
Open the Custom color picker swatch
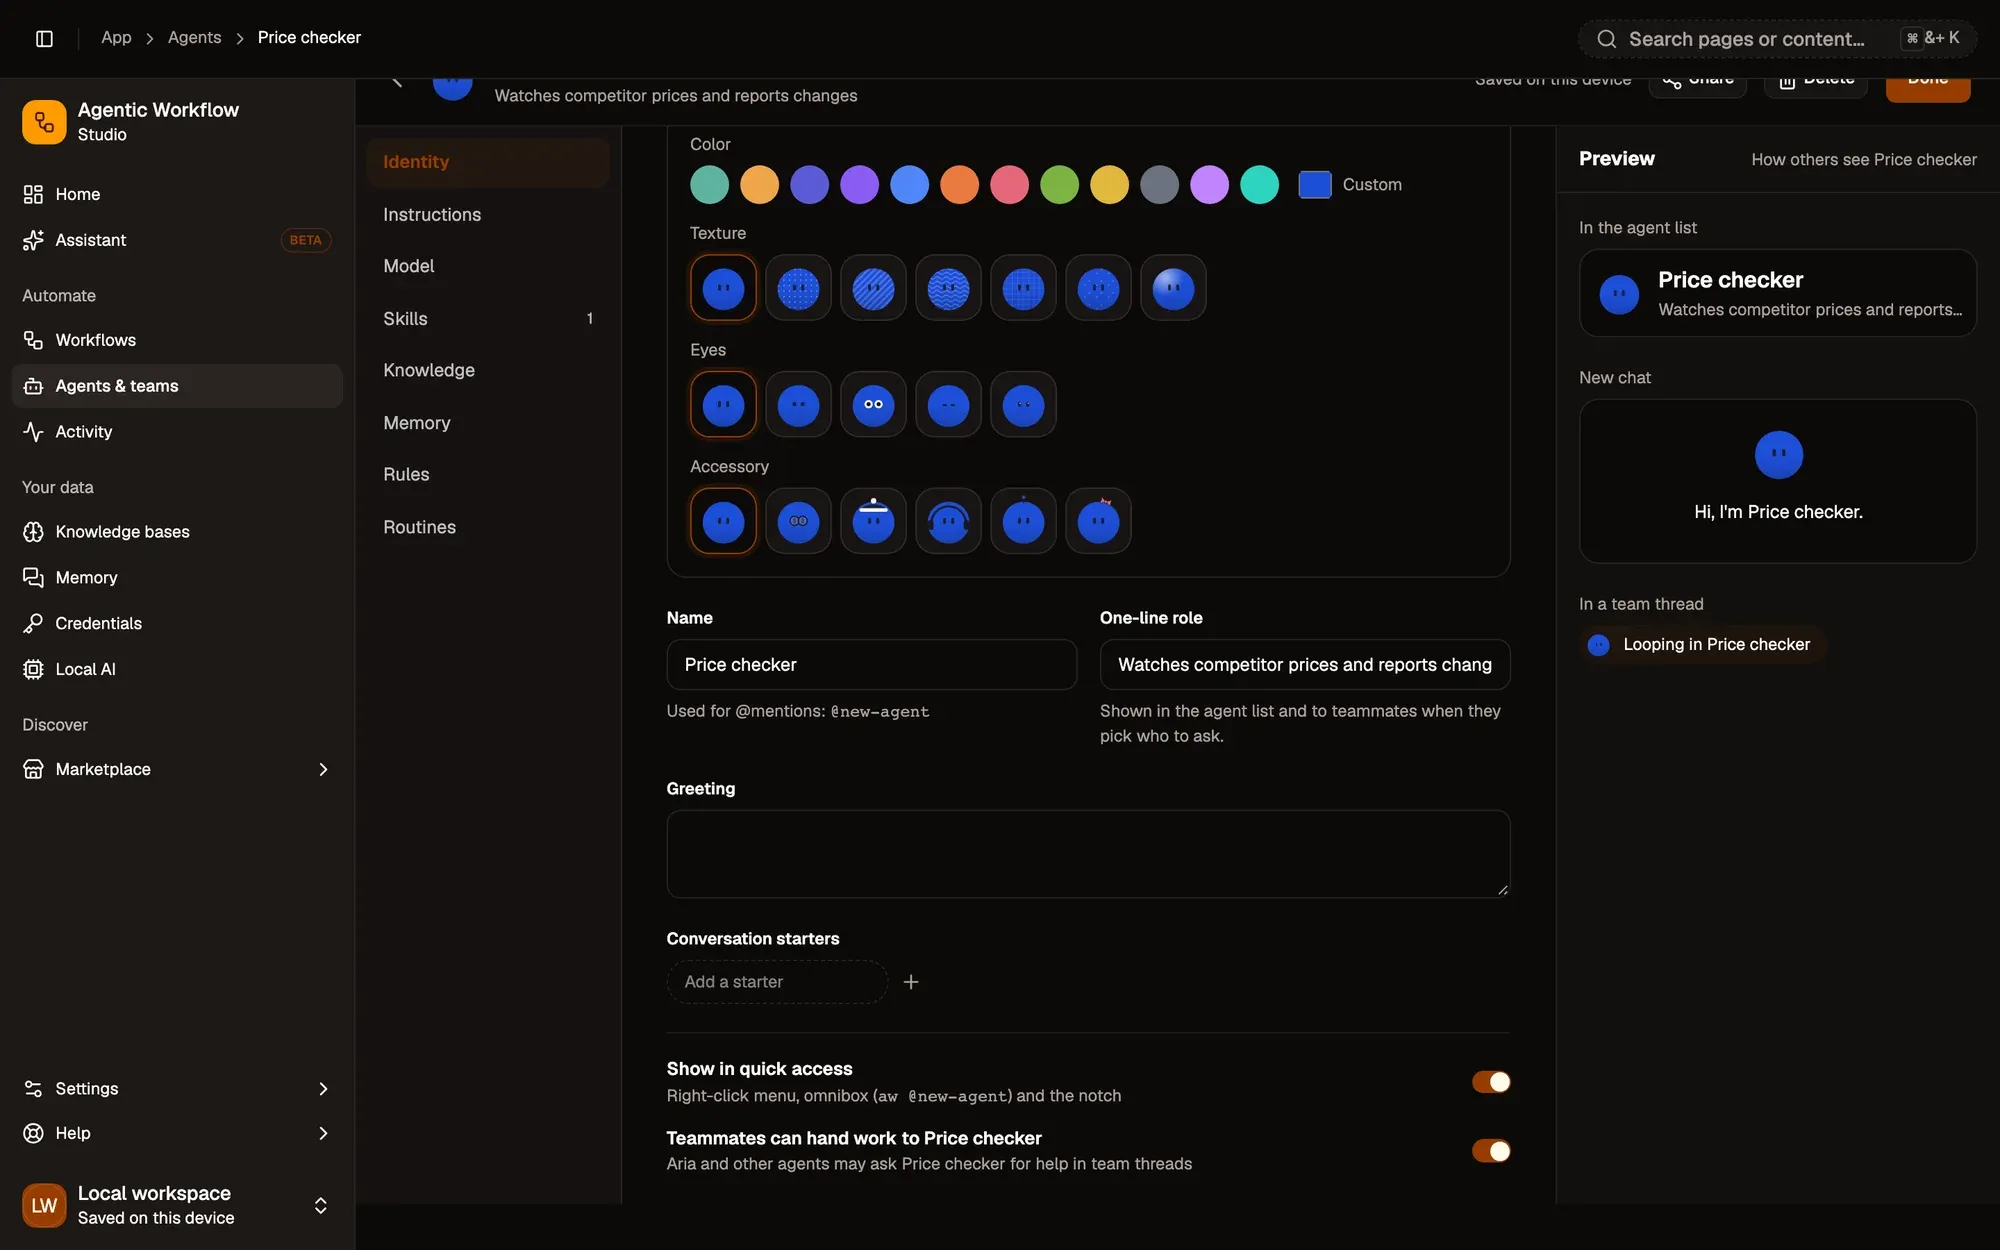click(1314, 185)
